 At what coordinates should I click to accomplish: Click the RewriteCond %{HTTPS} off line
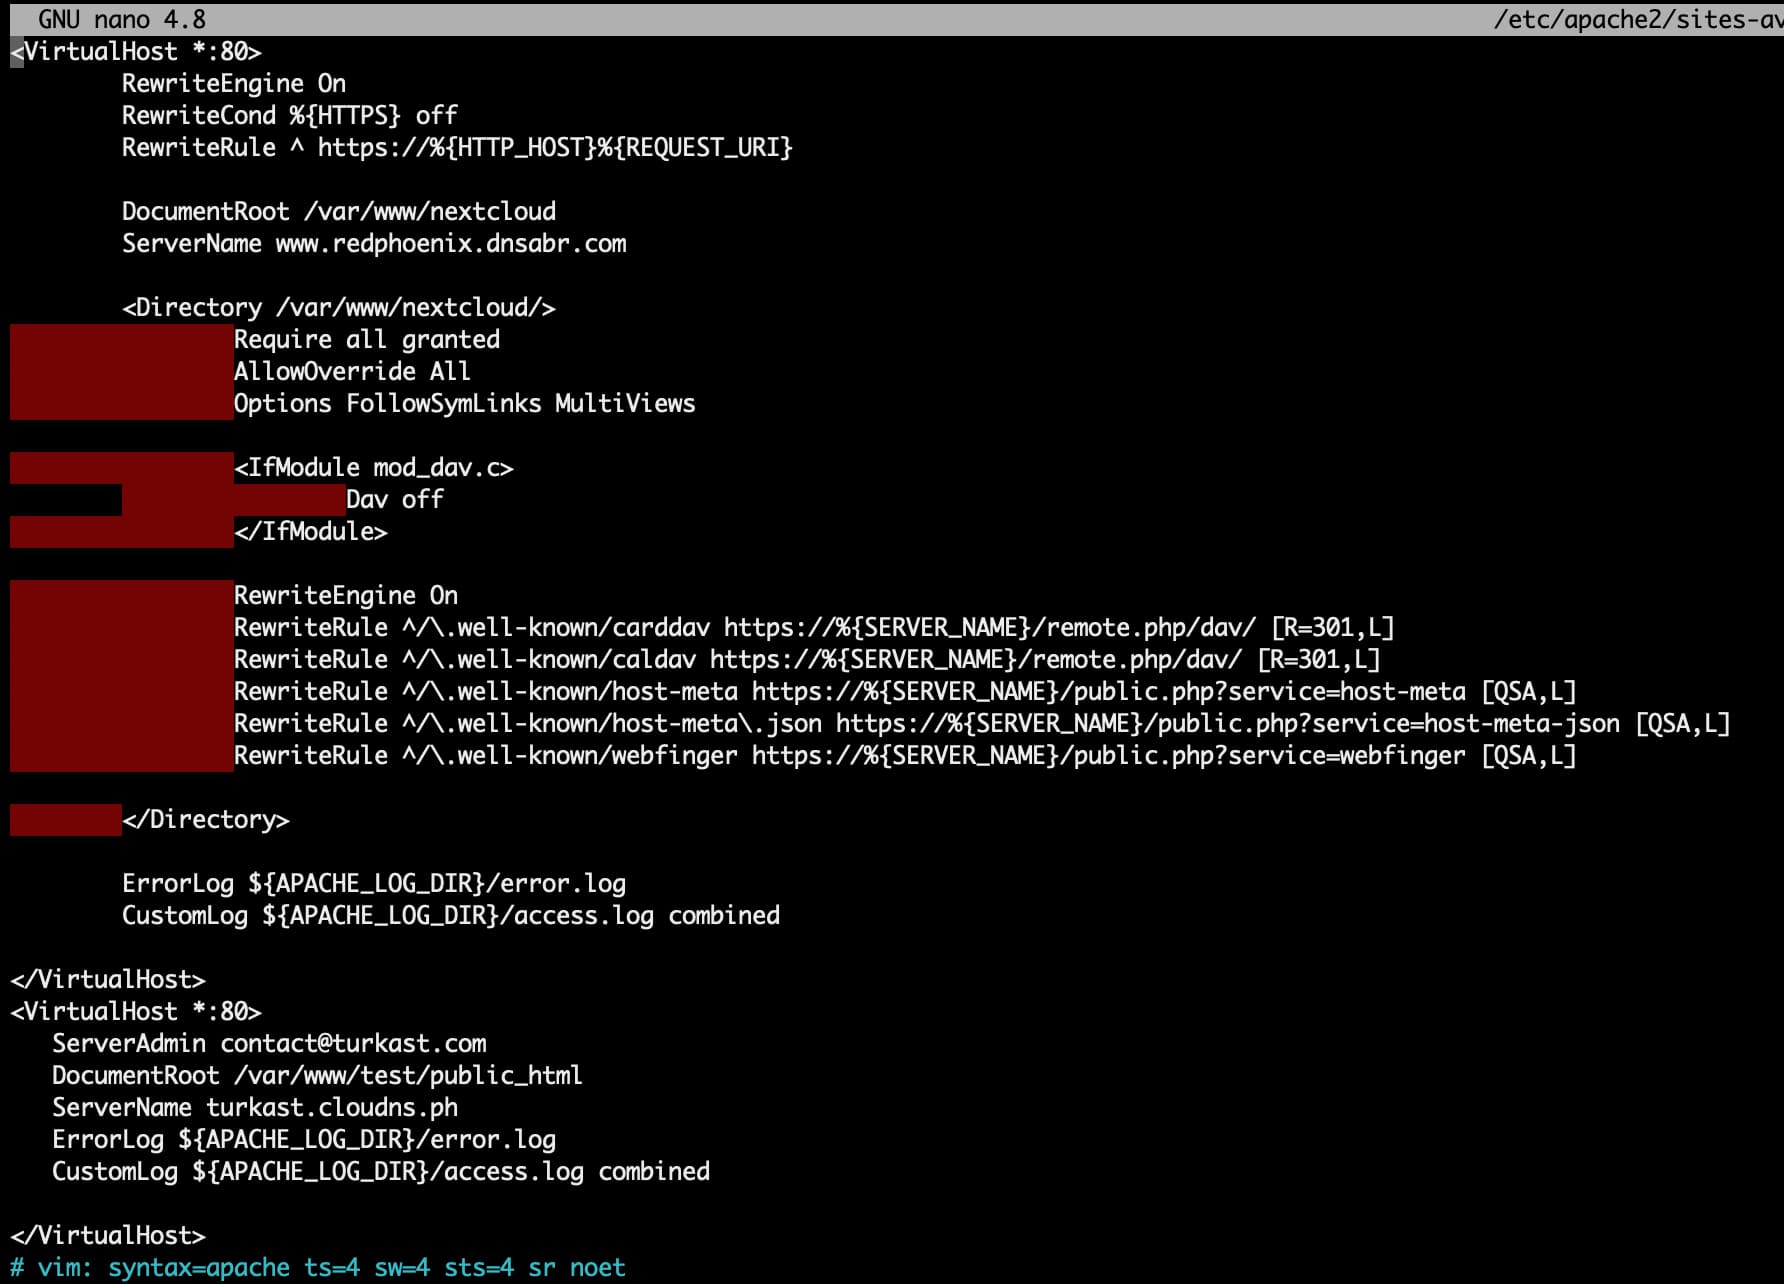point(290,115)
